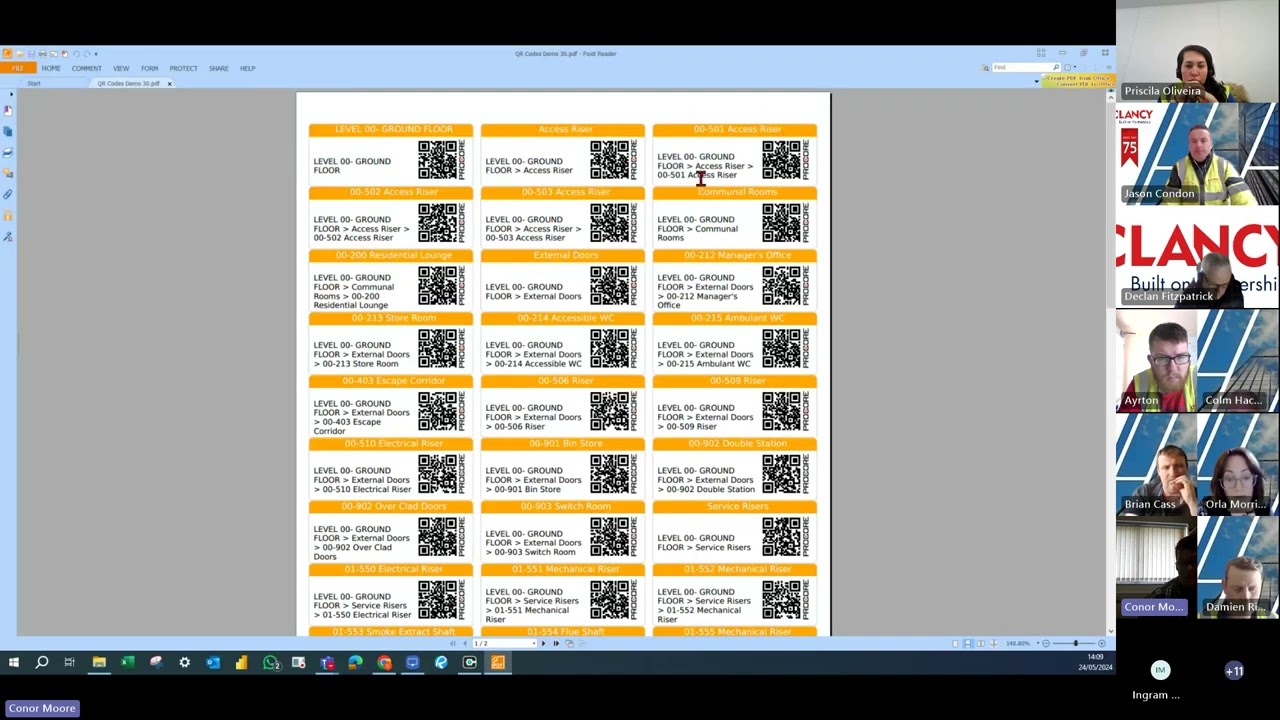
Task: Click the '00-212 Manager's Office' header
Action: point(737,255)
